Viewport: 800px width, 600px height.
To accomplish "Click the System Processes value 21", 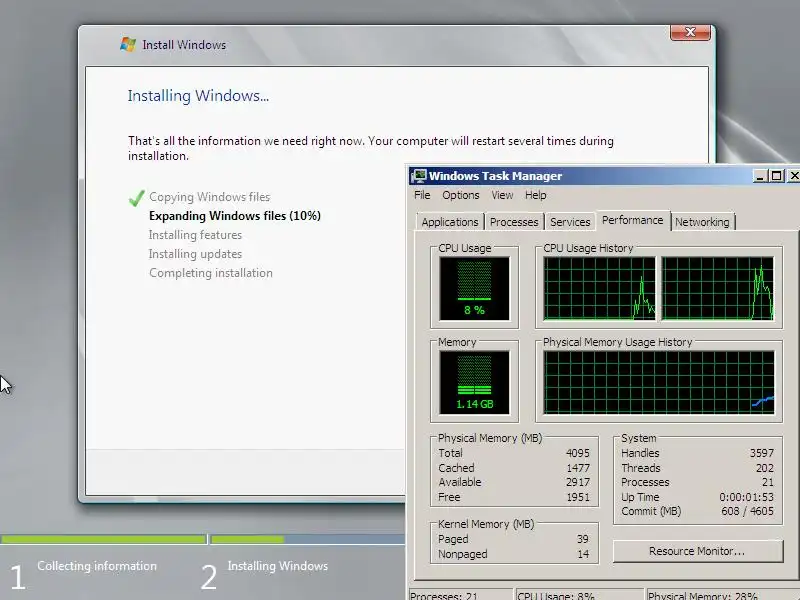I will tap(768, 482).
